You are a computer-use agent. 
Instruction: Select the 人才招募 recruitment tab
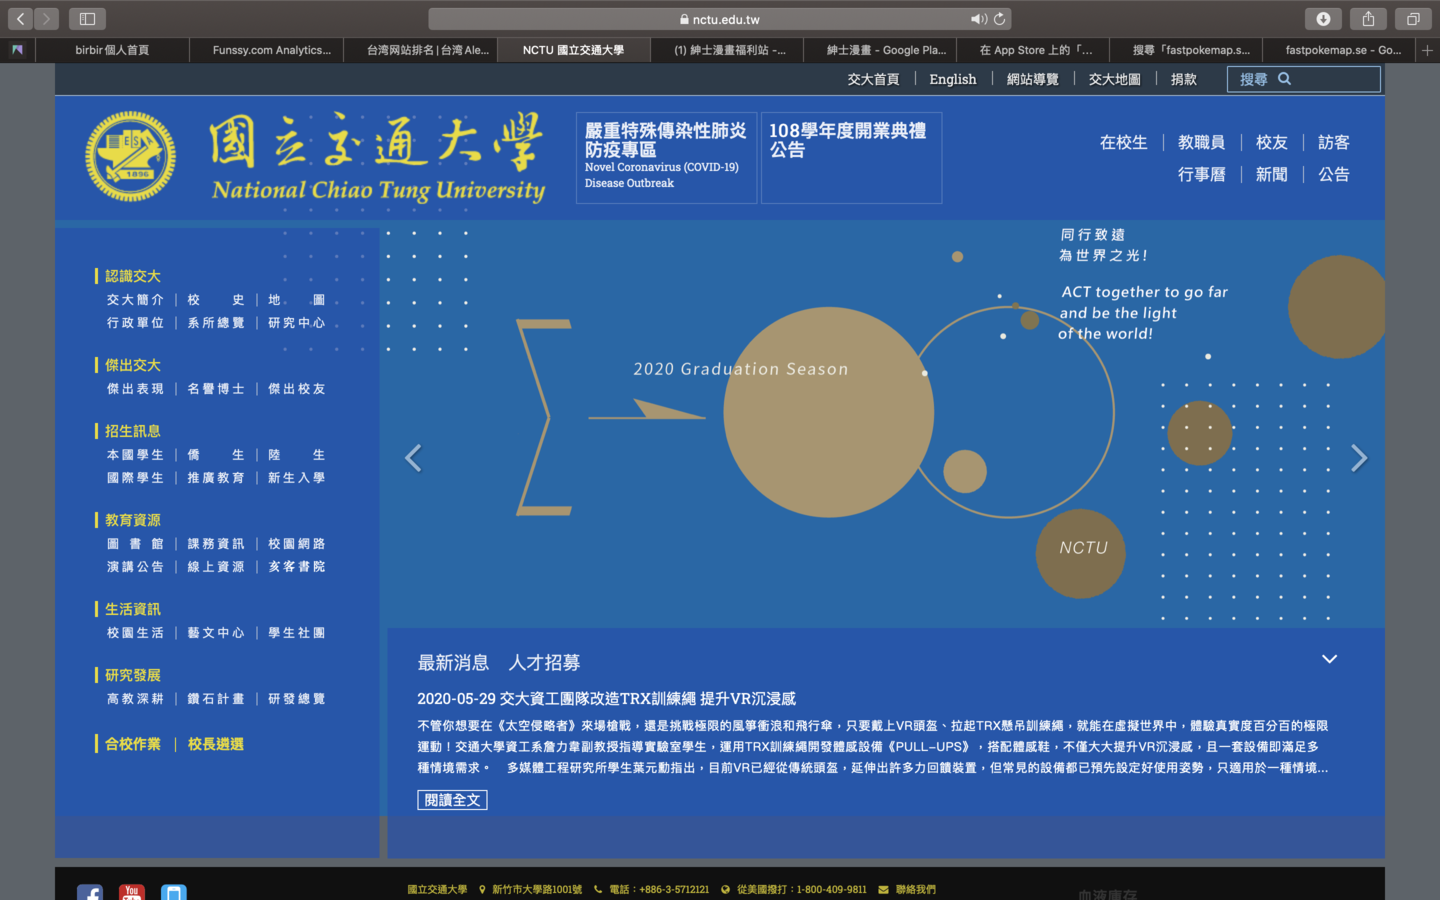[x=544, y=663]
